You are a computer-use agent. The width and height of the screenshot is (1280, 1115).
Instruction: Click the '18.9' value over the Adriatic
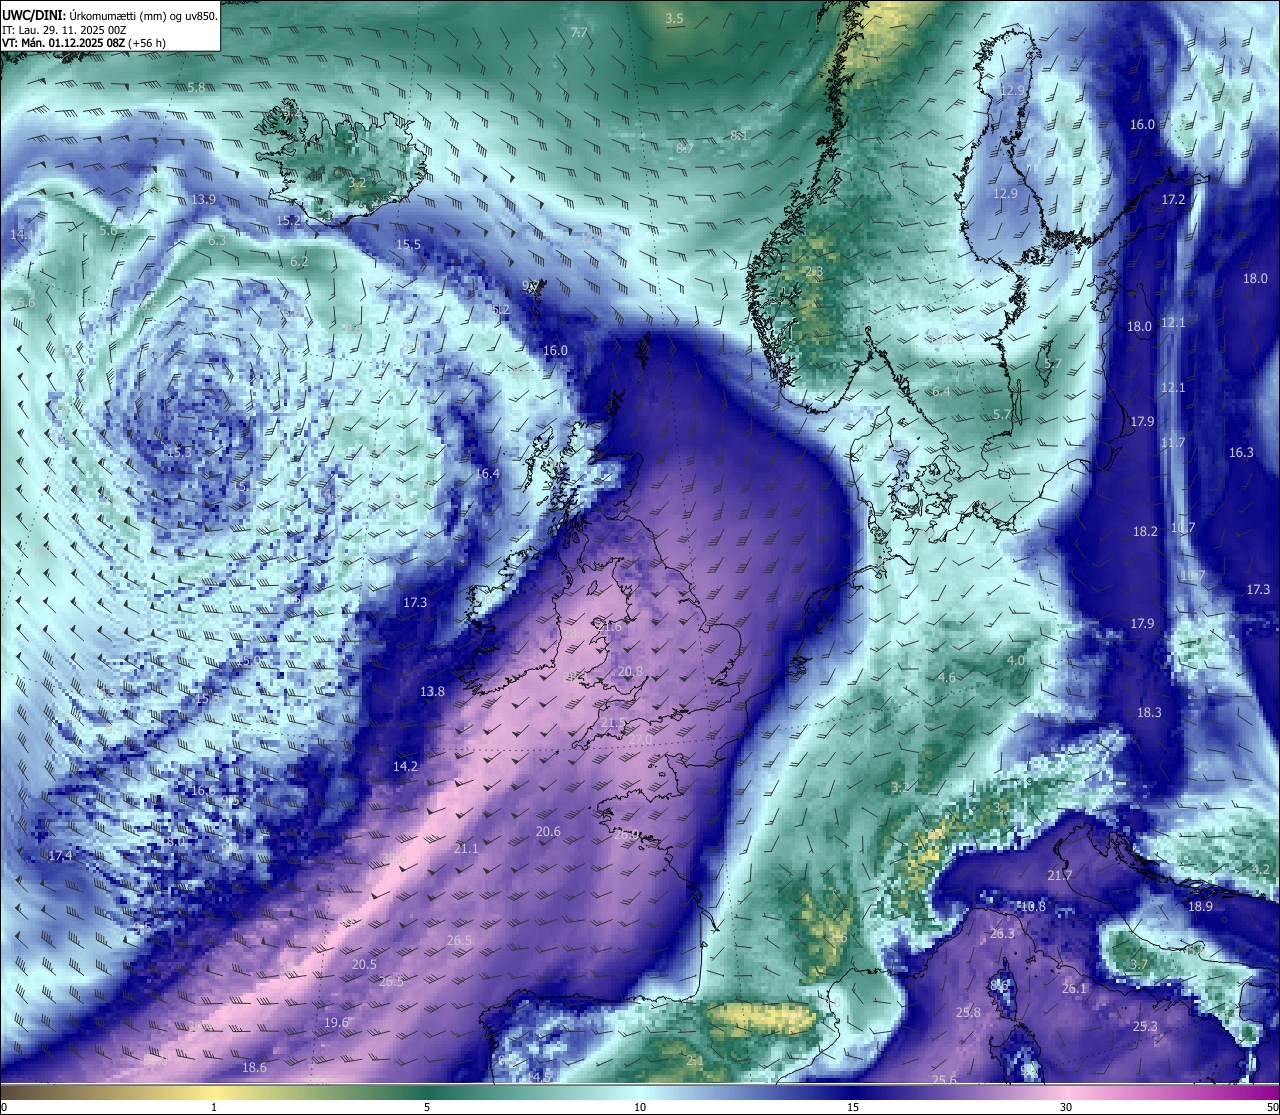[1200, 906]
